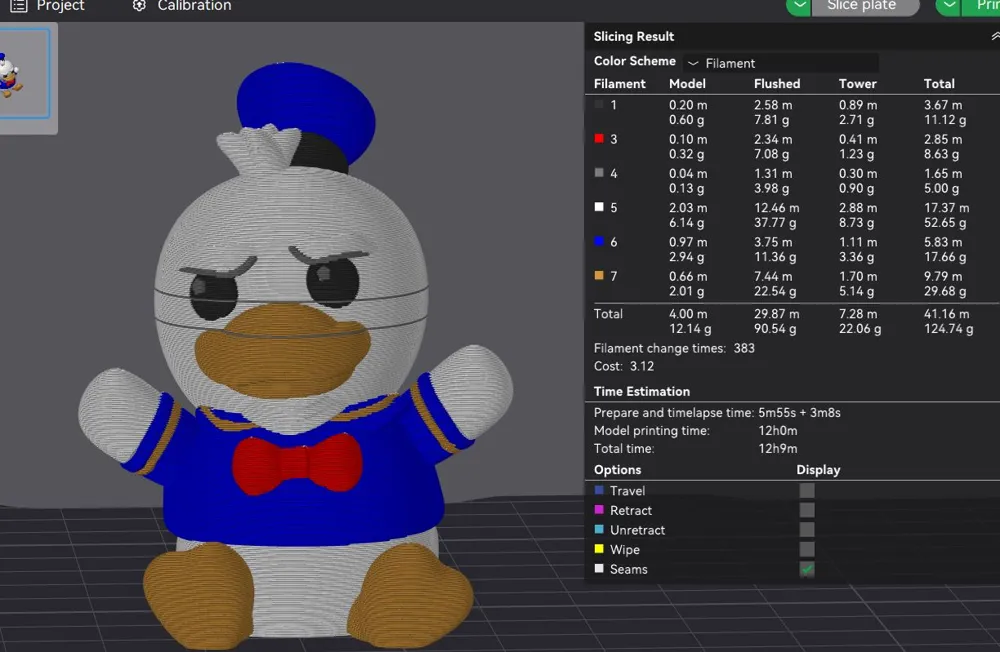Screen dimensions: 1000x652
Task: Enable the Wipe display checkbox
Action: pyautogui.click(x=807, y=549)
